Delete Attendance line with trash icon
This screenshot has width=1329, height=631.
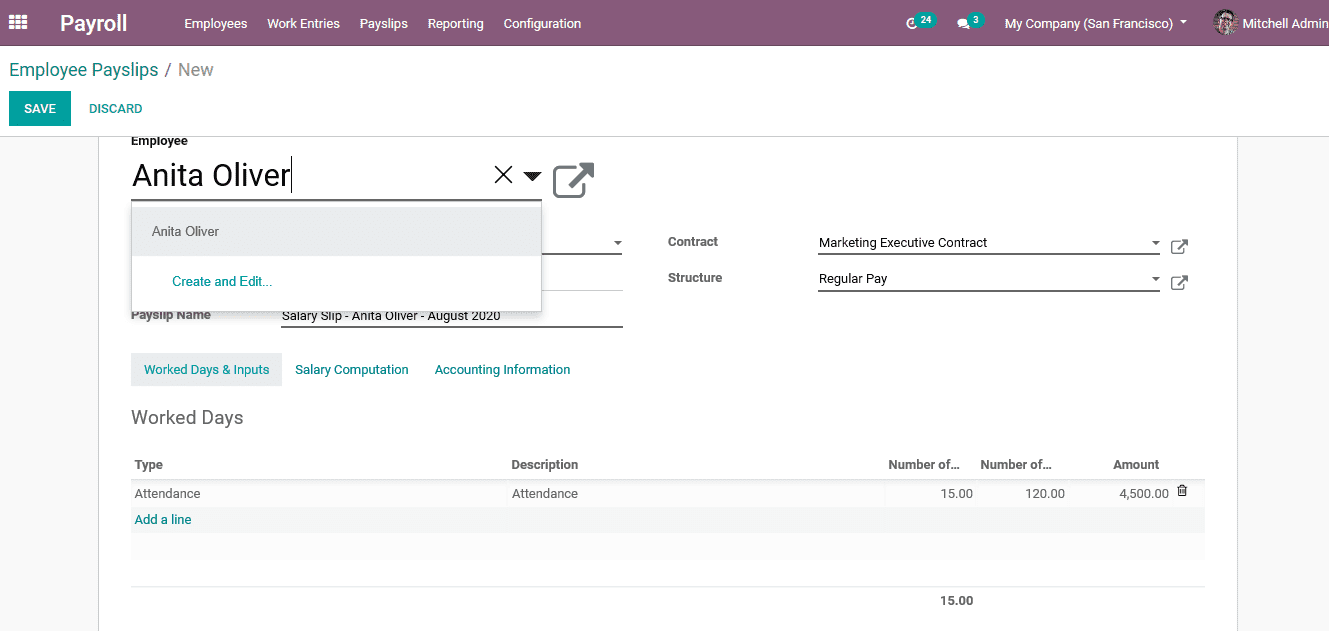click(1182, 491)
